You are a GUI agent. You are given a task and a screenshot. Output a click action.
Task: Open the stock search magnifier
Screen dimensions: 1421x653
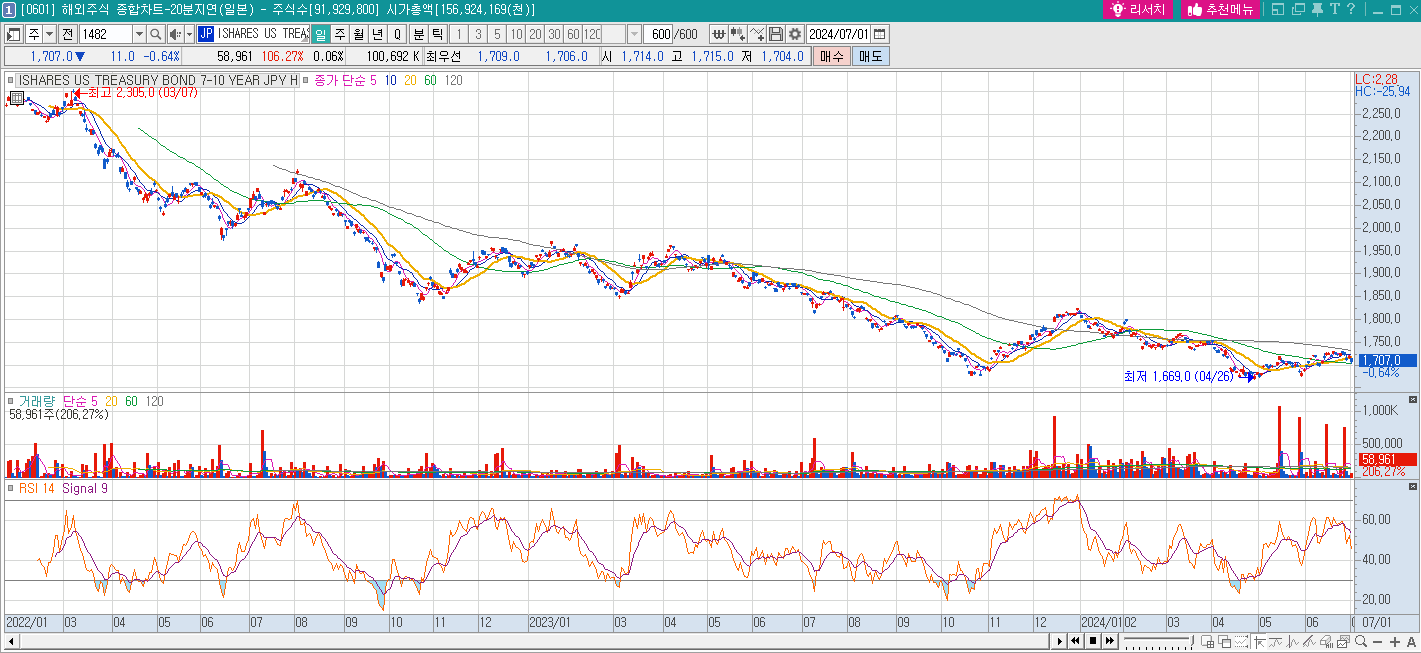tap(155, 34)
